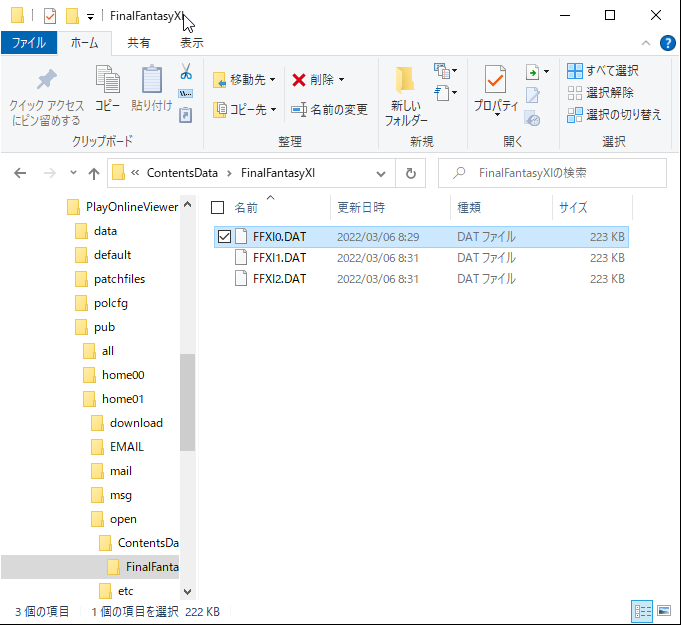Open New item icon menu
681x625 pixels.
point(445,70)
